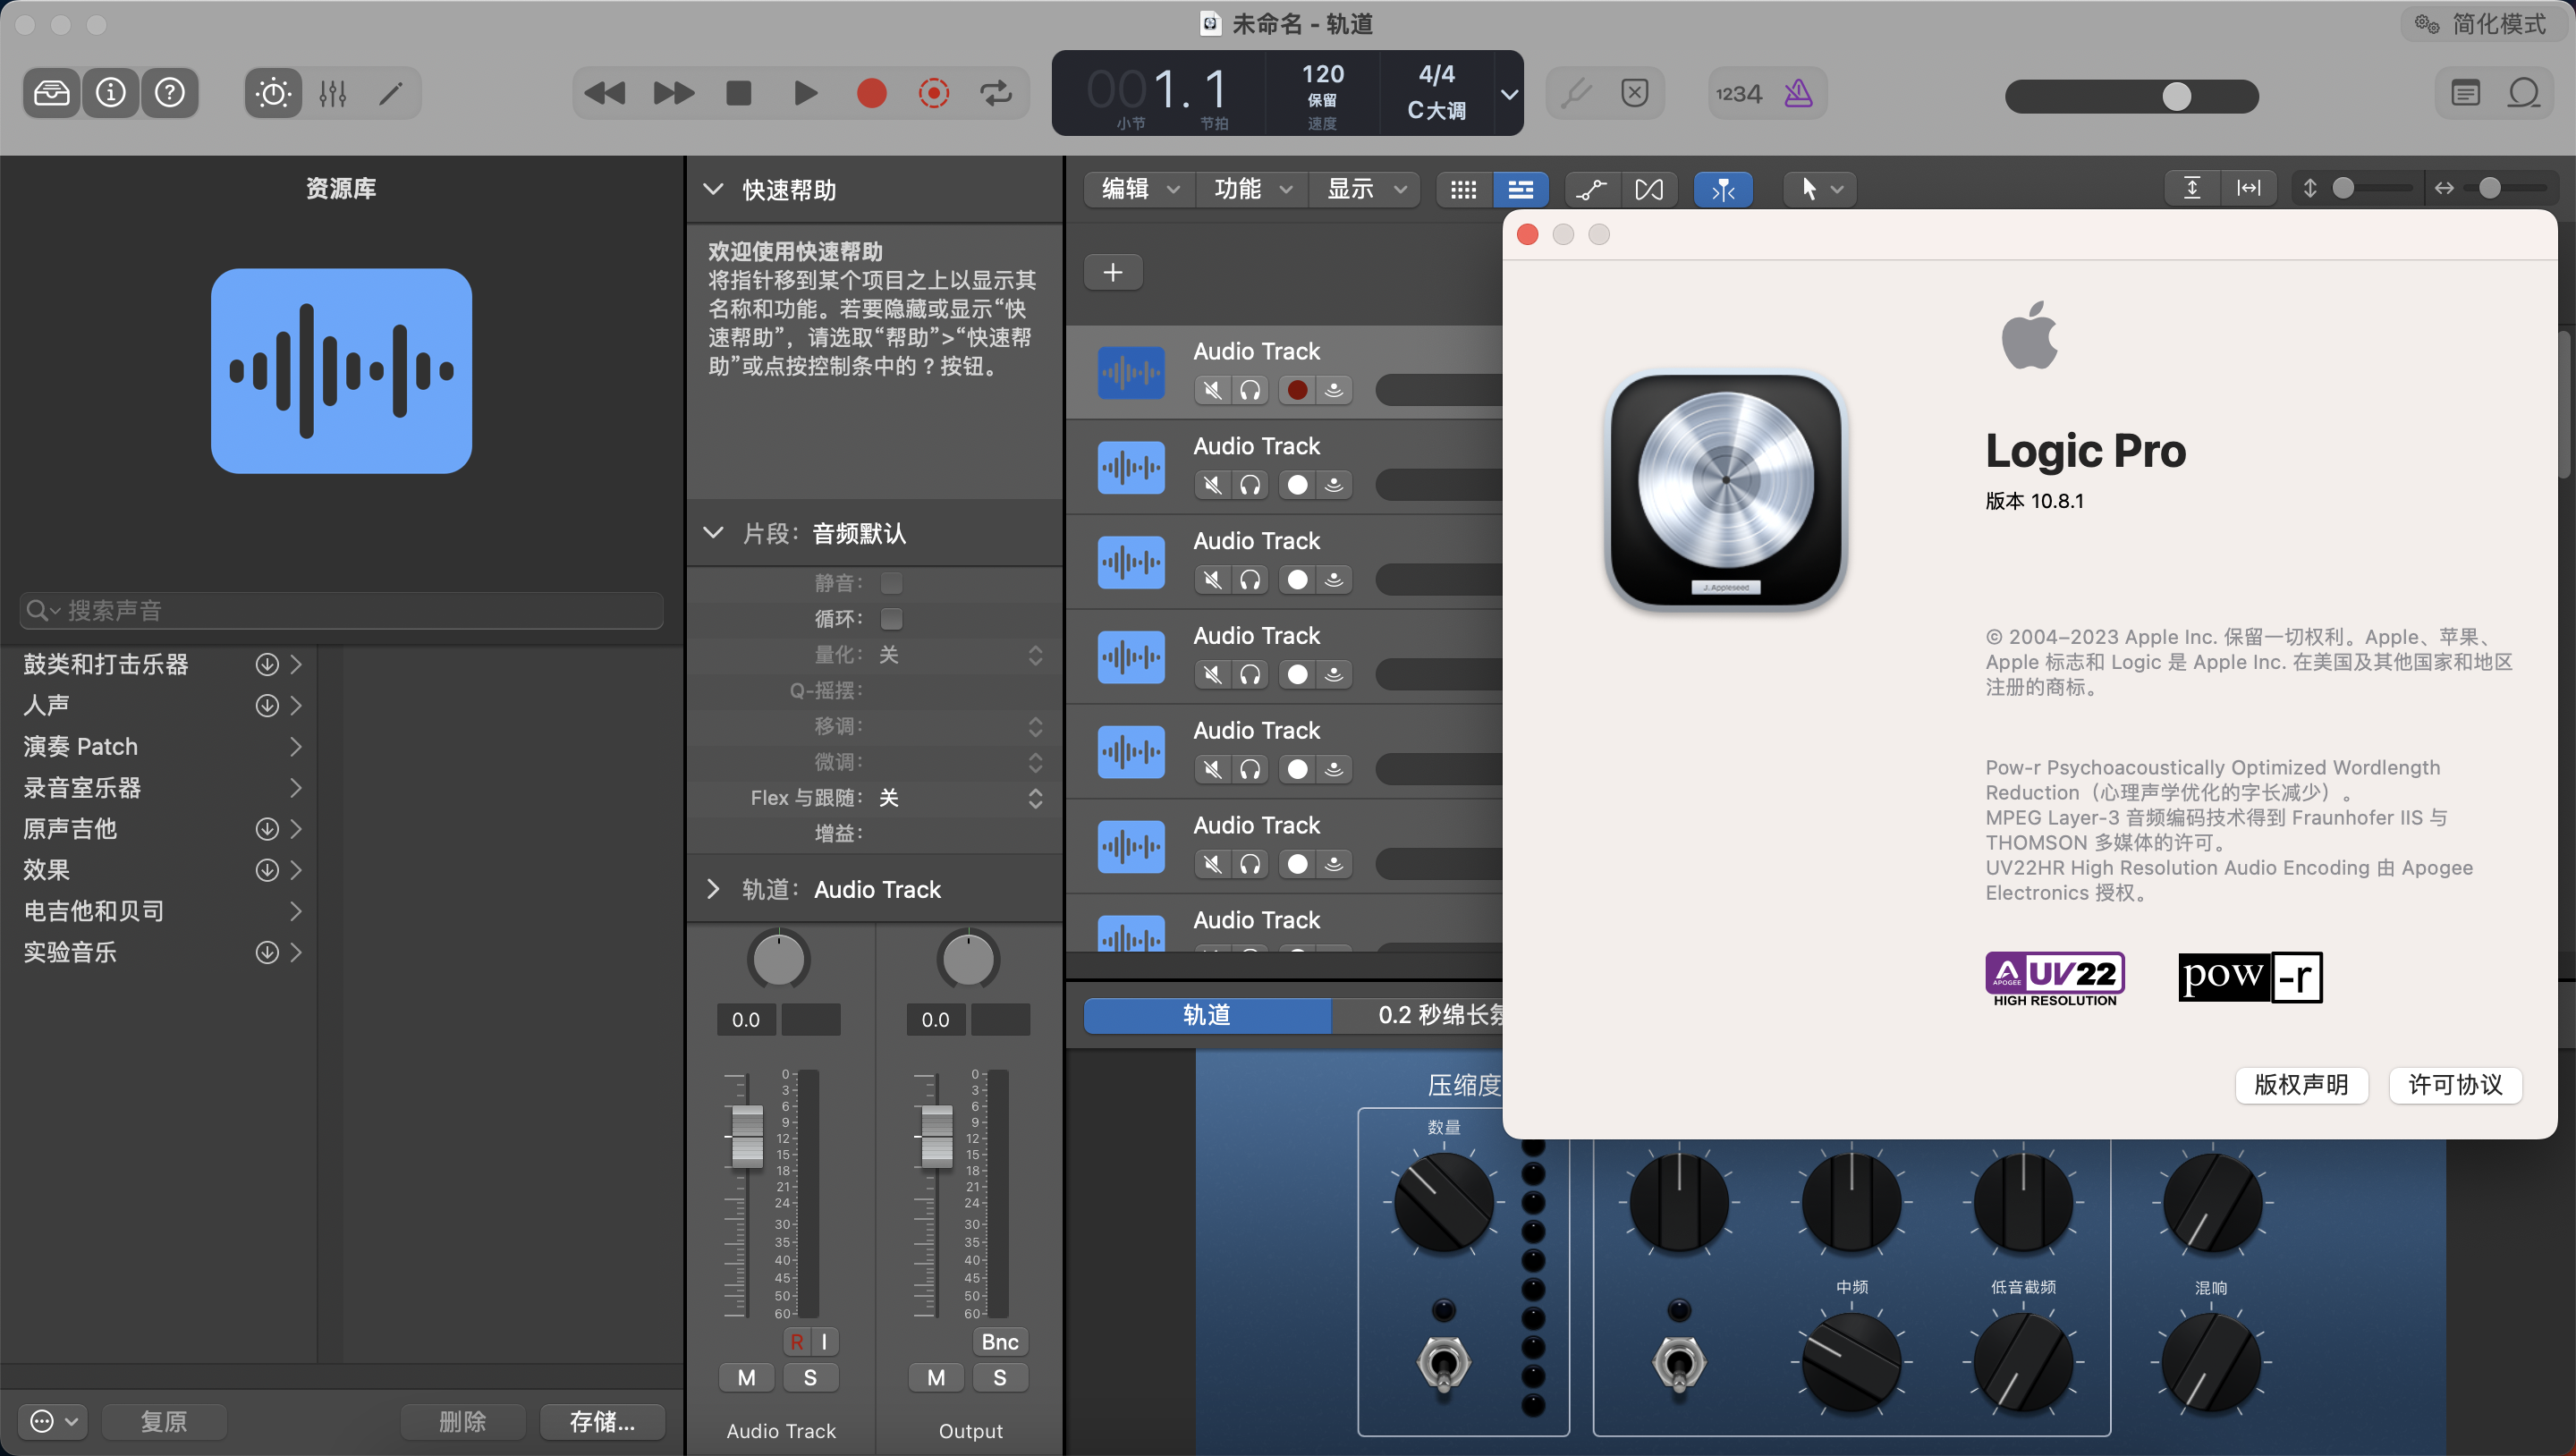Click the 复原 button in library
The image size is (2576, 1456).
pyautogui.click(x=163, y=1421)
